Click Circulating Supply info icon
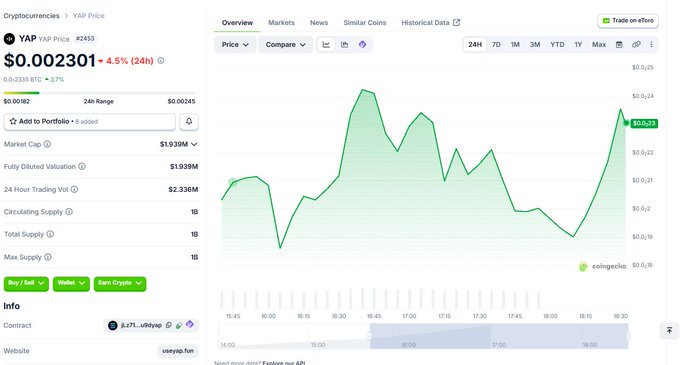The image size is (680, 365). click(x=69, y=212)
